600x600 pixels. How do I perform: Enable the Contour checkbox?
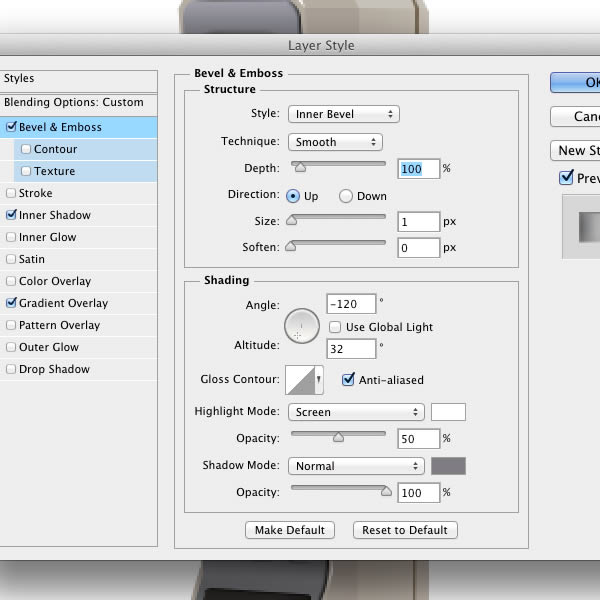click(26, 149)
